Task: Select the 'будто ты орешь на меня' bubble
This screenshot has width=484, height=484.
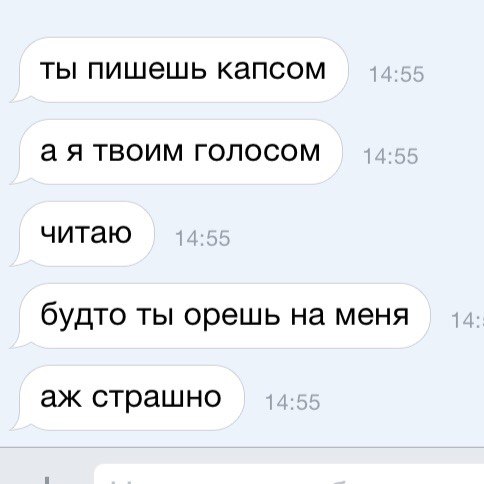Action: coord(220,316)
